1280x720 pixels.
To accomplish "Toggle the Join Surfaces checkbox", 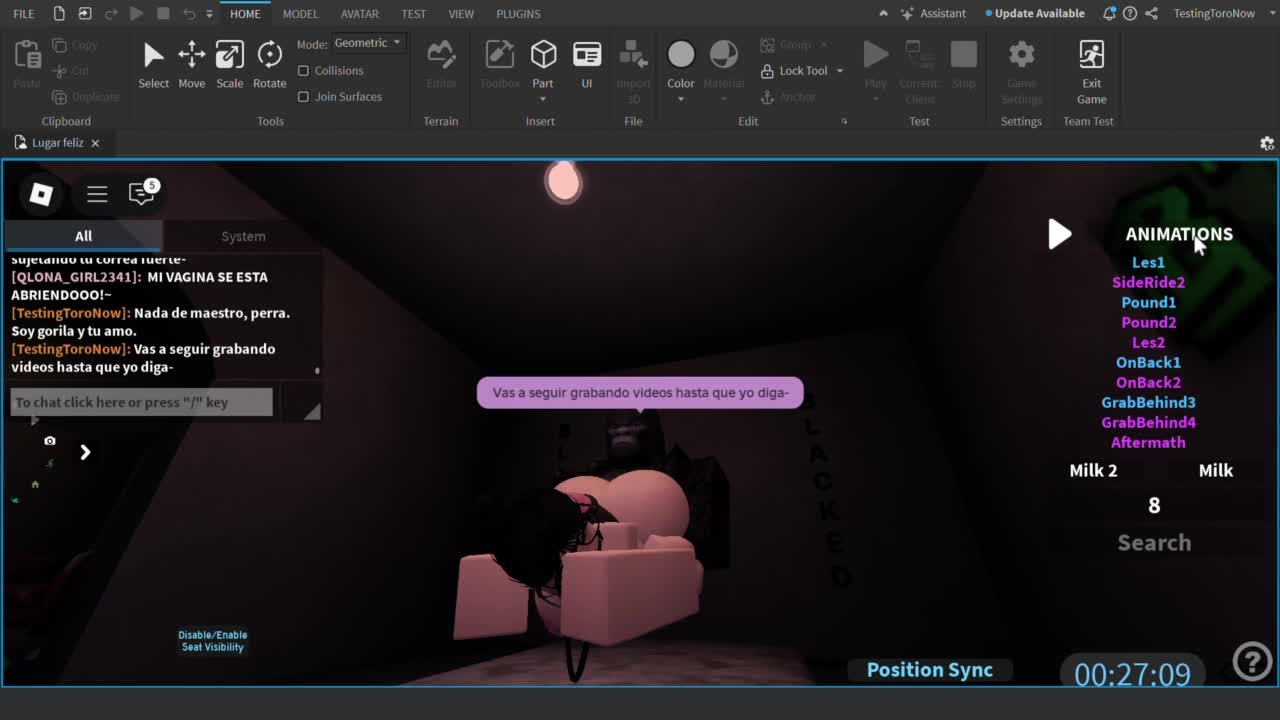I will point(304,97).
